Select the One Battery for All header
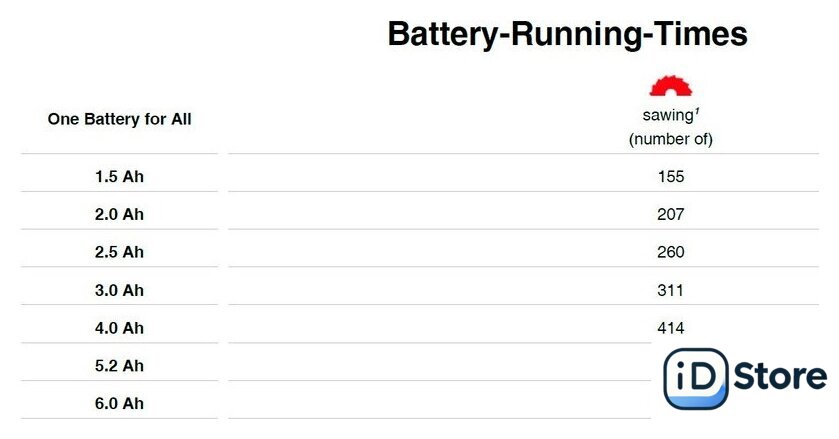Viewport: 839px width, 439px height. 119,119
